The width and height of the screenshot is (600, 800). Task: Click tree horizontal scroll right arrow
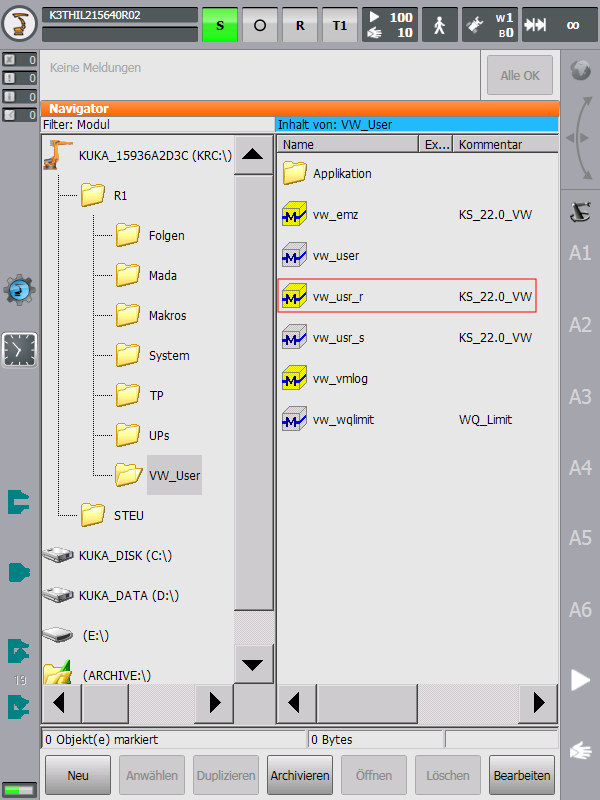(215, 703)
